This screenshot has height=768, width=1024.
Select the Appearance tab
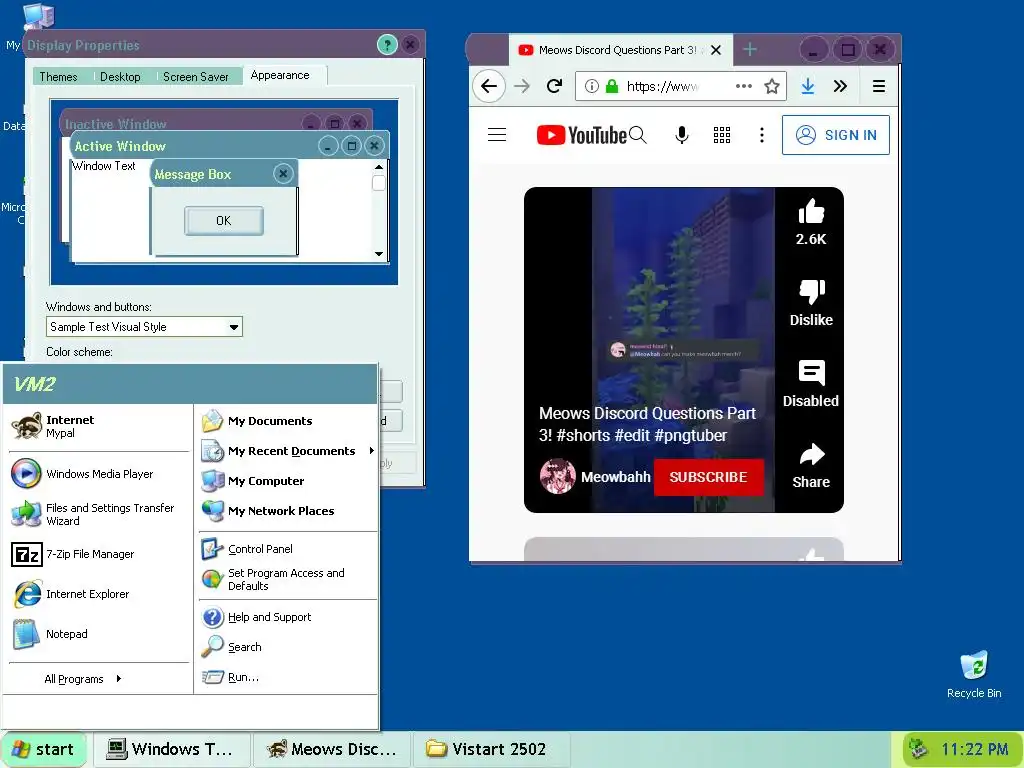pyautogui.click(x=280, y=75)
